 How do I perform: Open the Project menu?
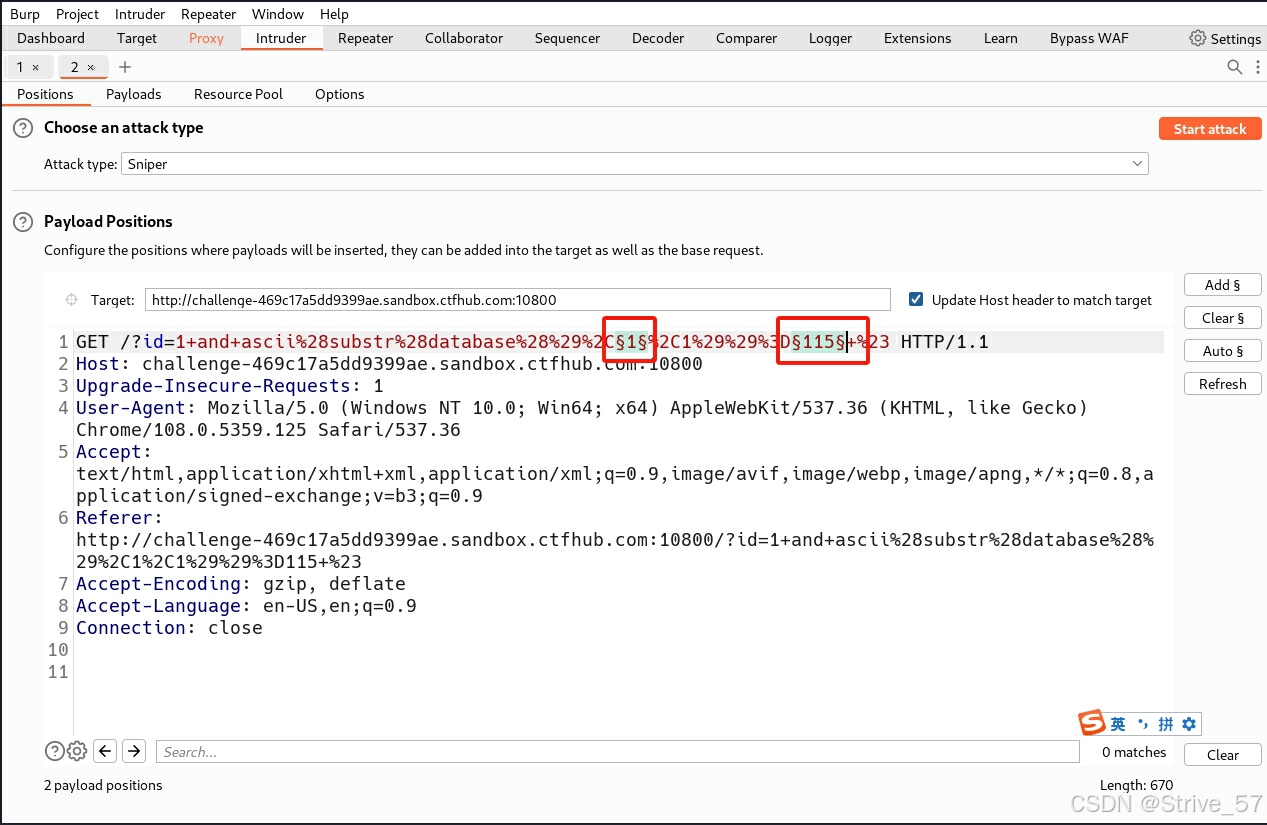[77, 14]
